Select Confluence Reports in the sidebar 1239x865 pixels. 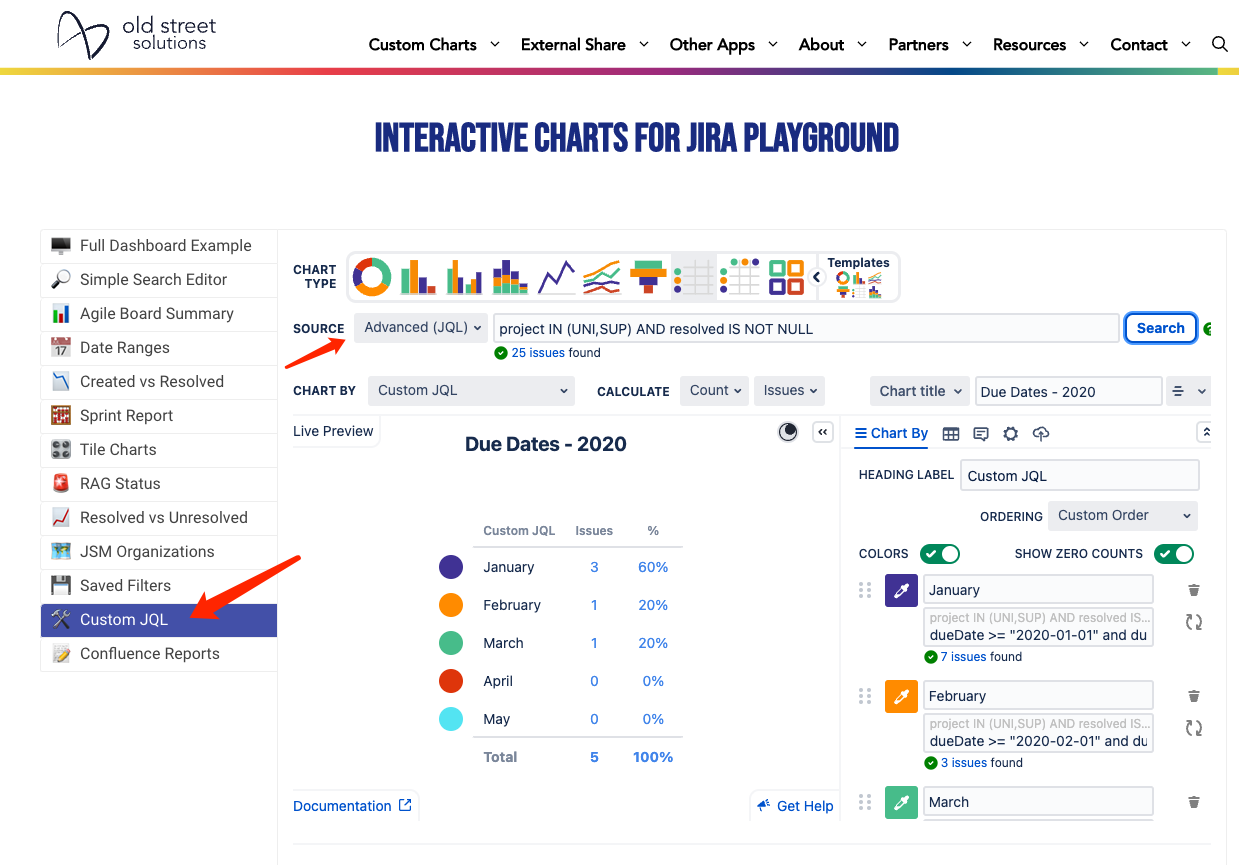coord(159,654)
